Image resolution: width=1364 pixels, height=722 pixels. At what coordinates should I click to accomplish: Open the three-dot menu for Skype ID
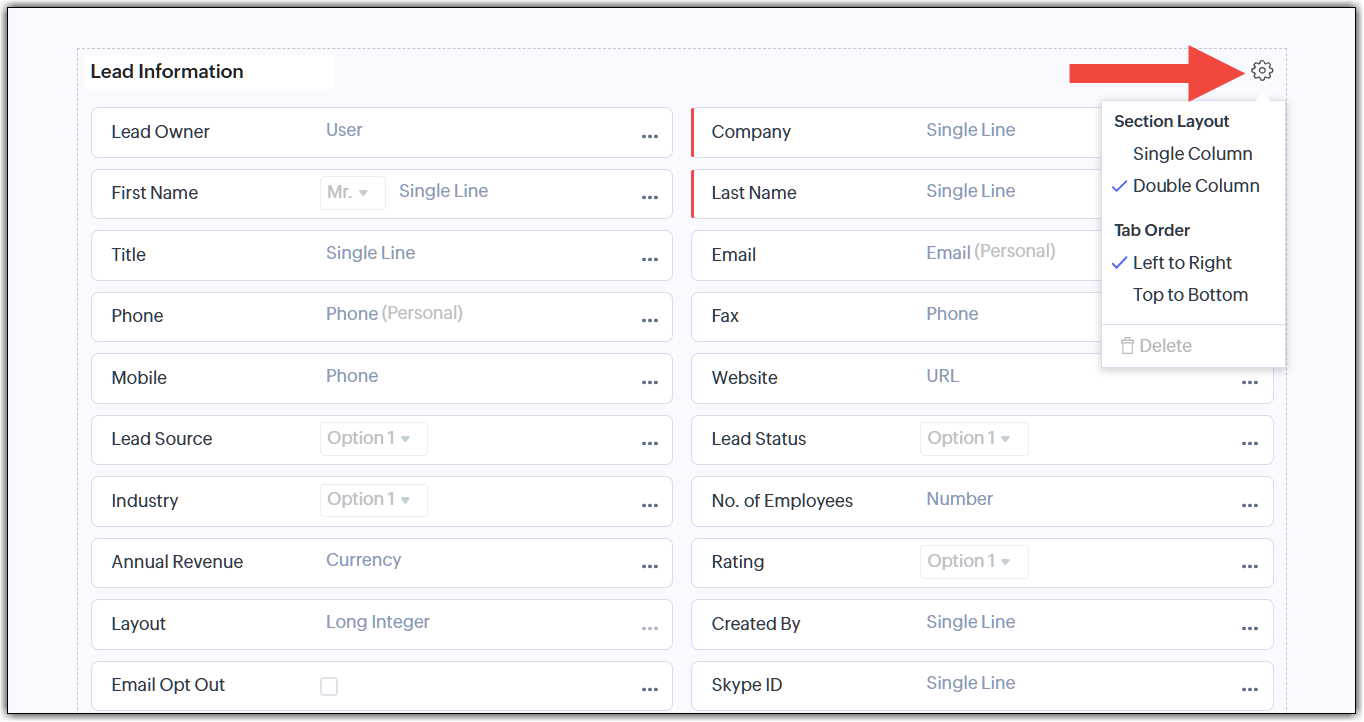(1250, 690)
